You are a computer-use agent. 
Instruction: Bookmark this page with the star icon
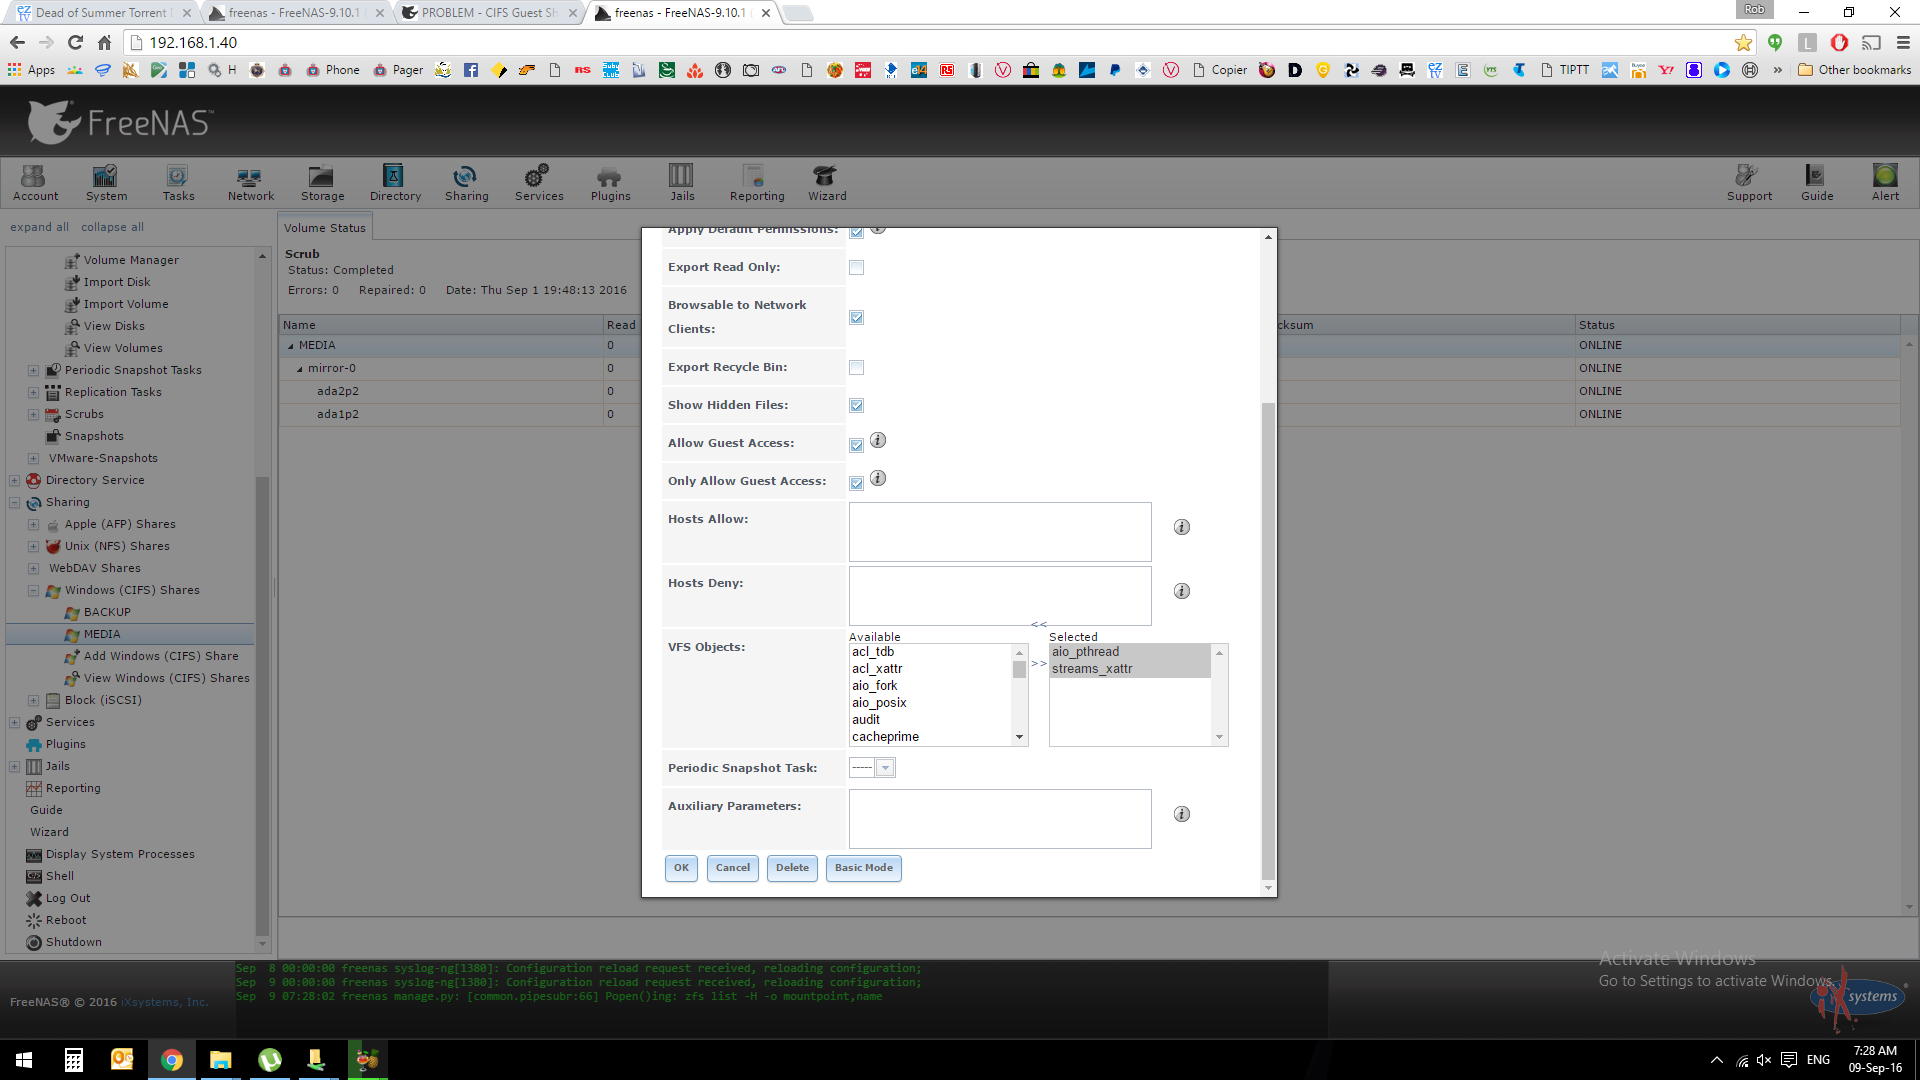click(1743, 42)
